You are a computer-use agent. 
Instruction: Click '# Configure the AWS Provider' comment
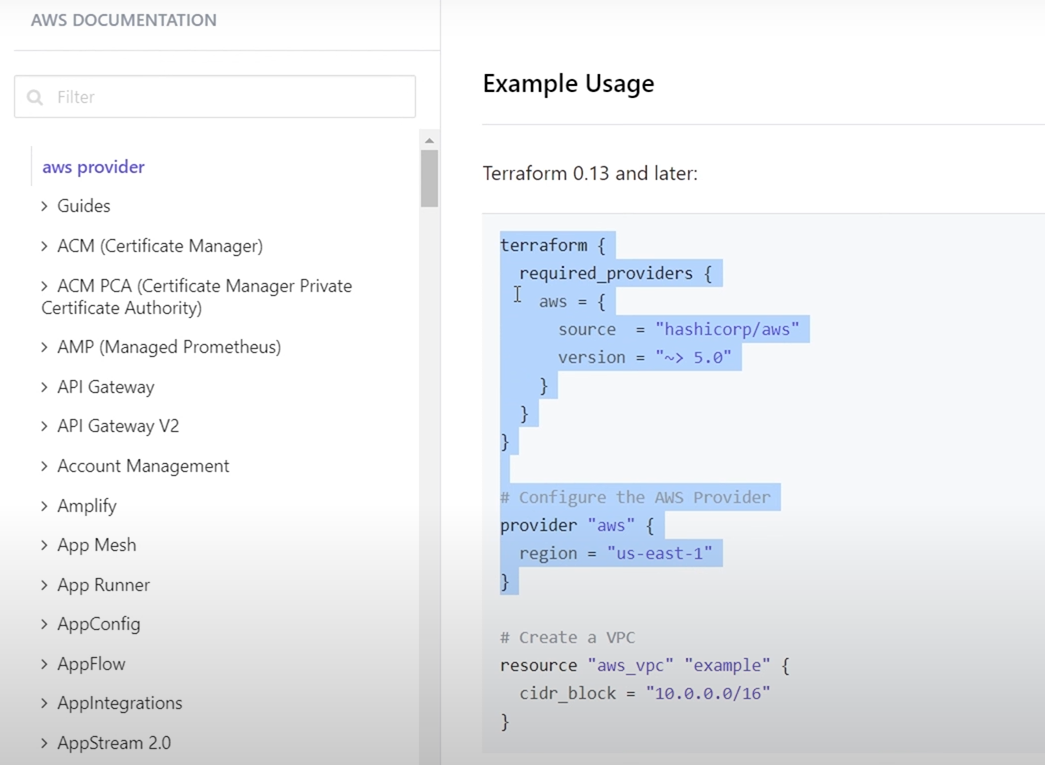635,497
